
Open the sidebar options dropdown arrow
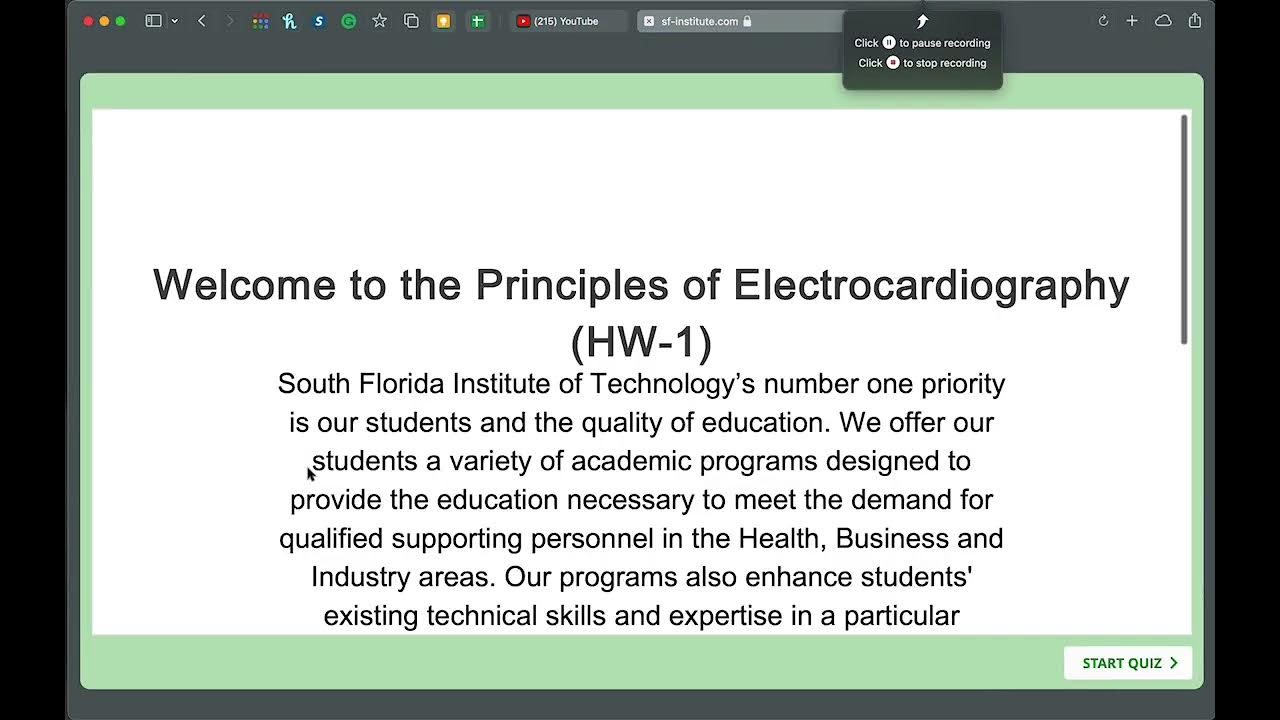click(x=174, y=21)
